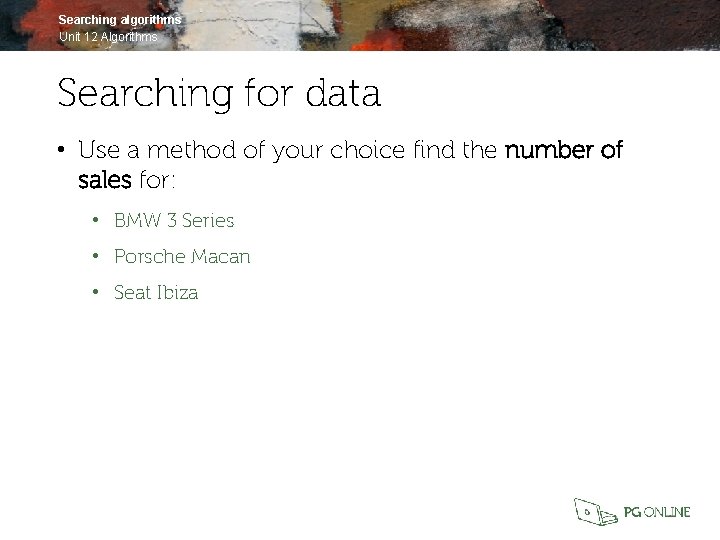The height and width of the screenshot is (540, 720).
Task: Select the 'Searching for data' slide title
Action: coord(219,94)
